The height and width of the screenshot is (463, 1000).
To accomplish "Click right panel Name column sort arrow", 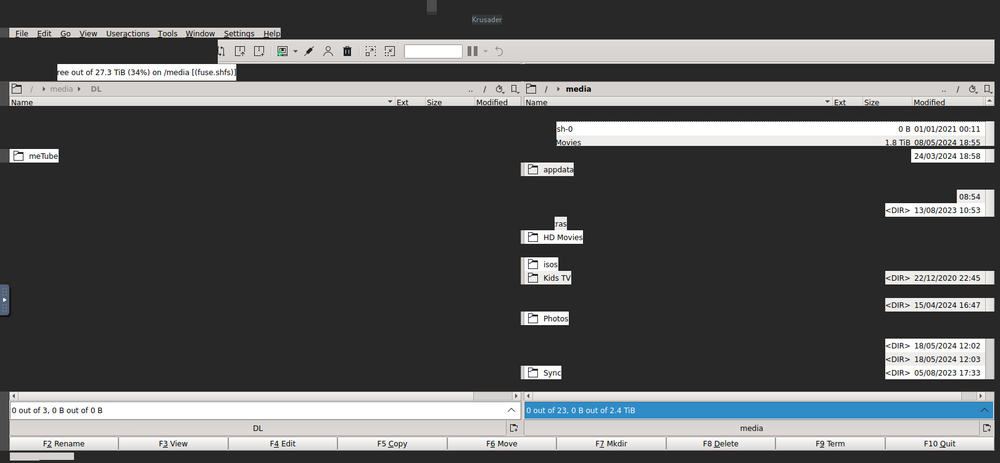I will coord(827,102).
